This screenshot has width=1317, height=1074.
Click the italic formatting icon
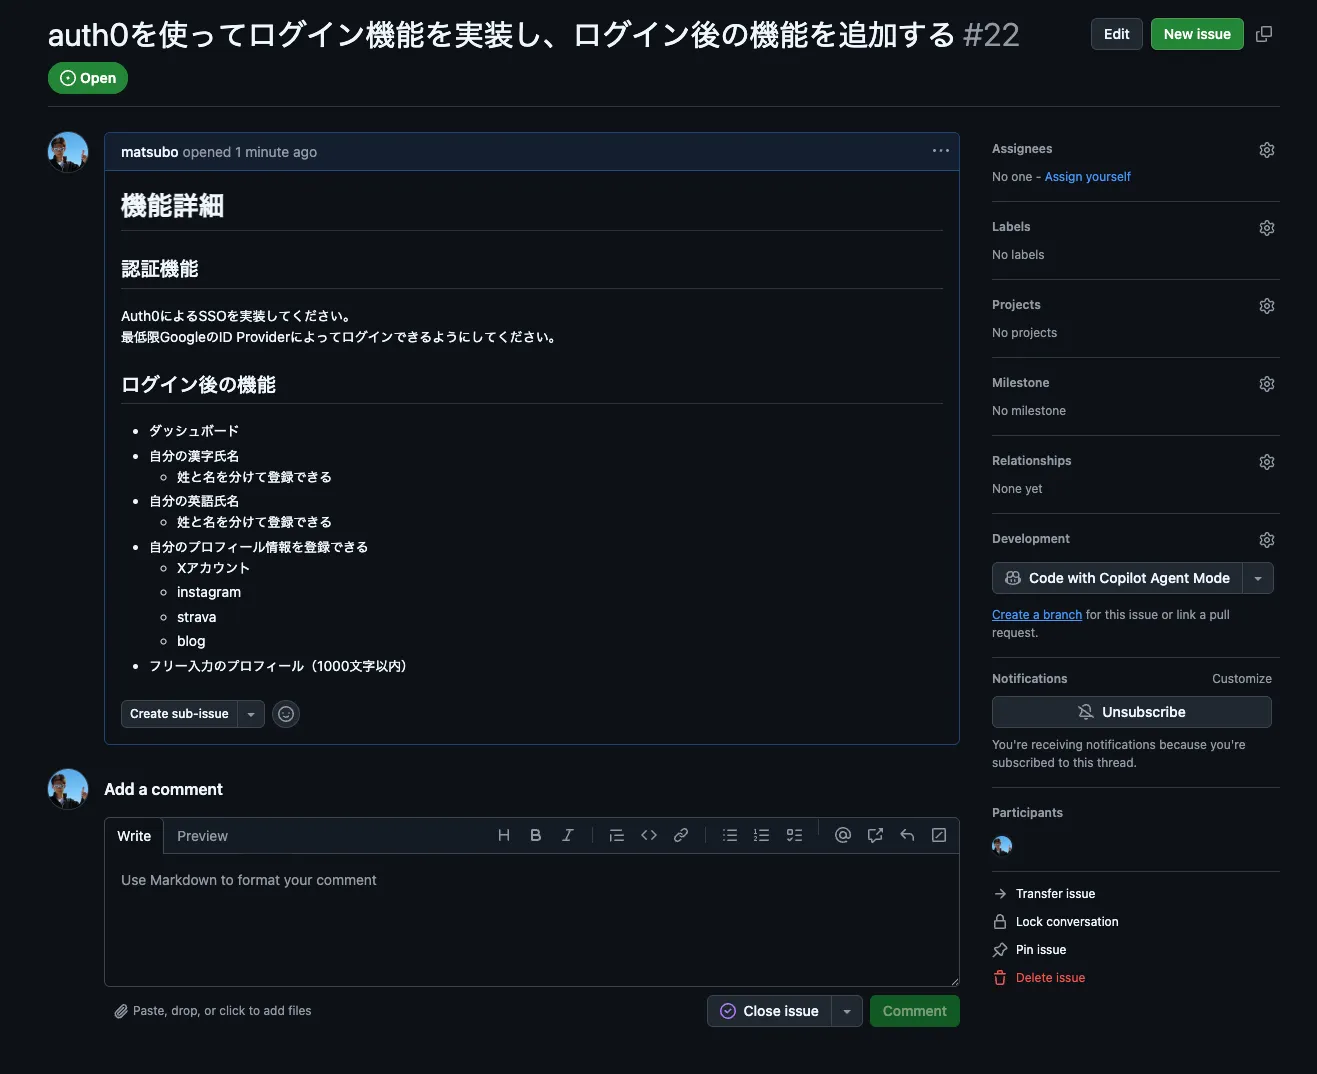[568, 835]
